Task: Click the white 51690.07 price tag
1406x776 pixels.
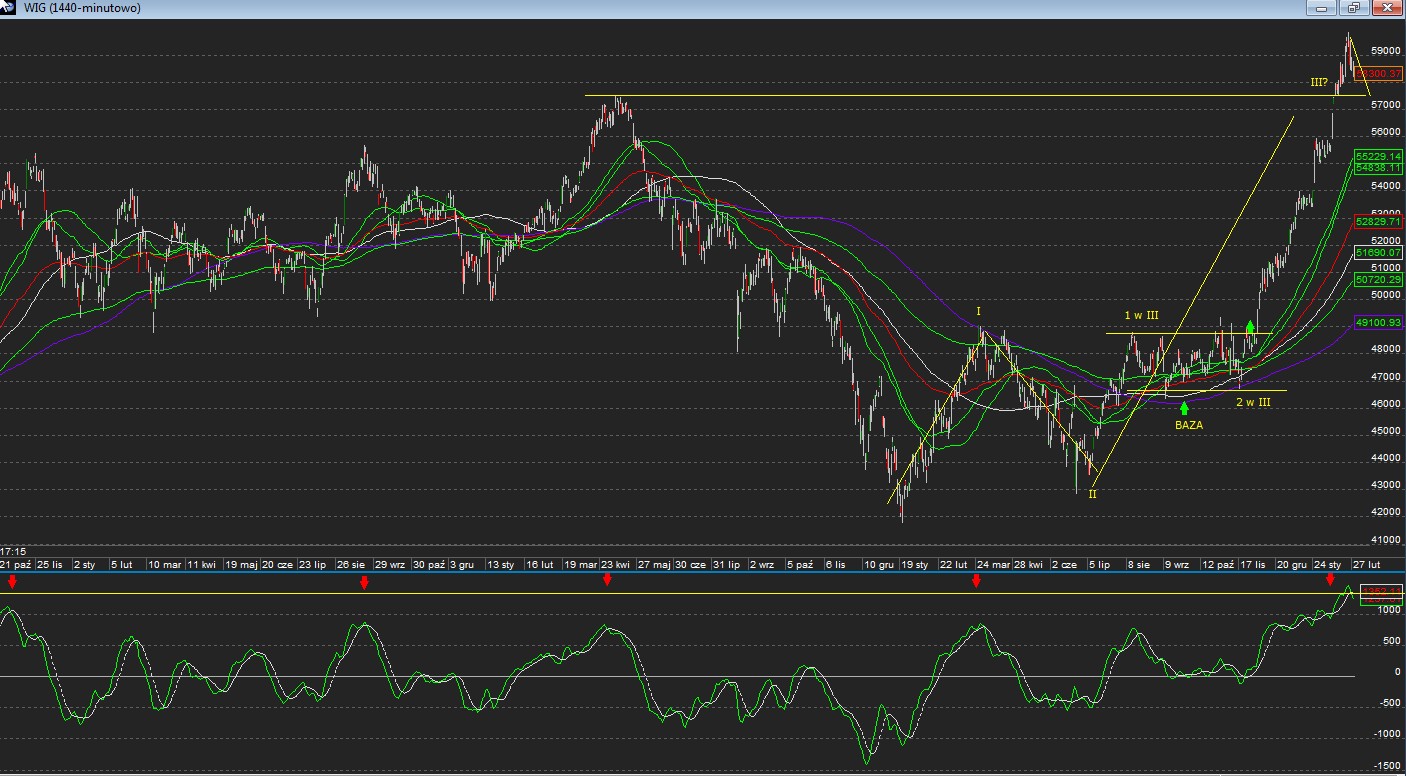Action: coord(1377,254)
